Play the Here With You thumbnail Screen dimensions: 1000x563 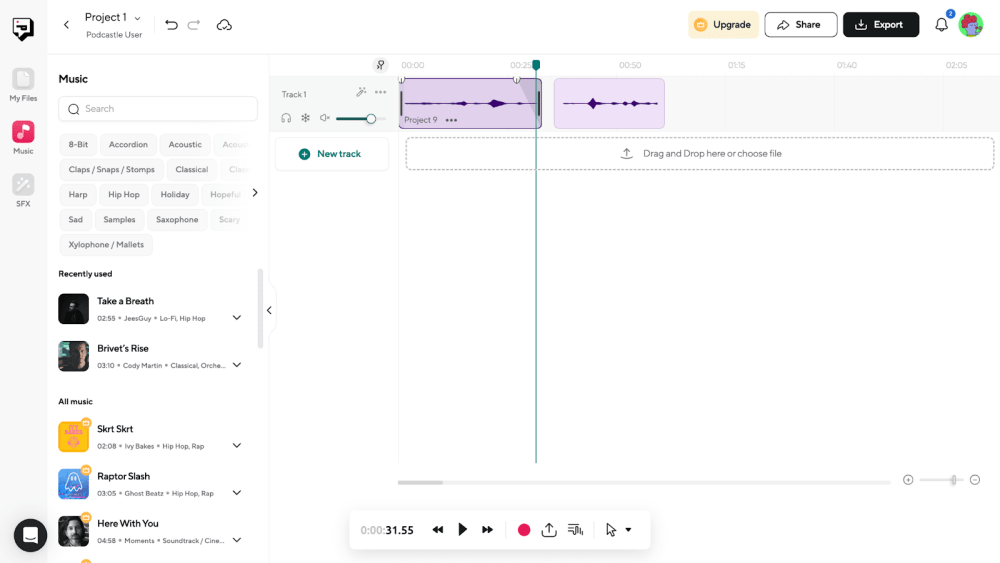tap(73, 531)
